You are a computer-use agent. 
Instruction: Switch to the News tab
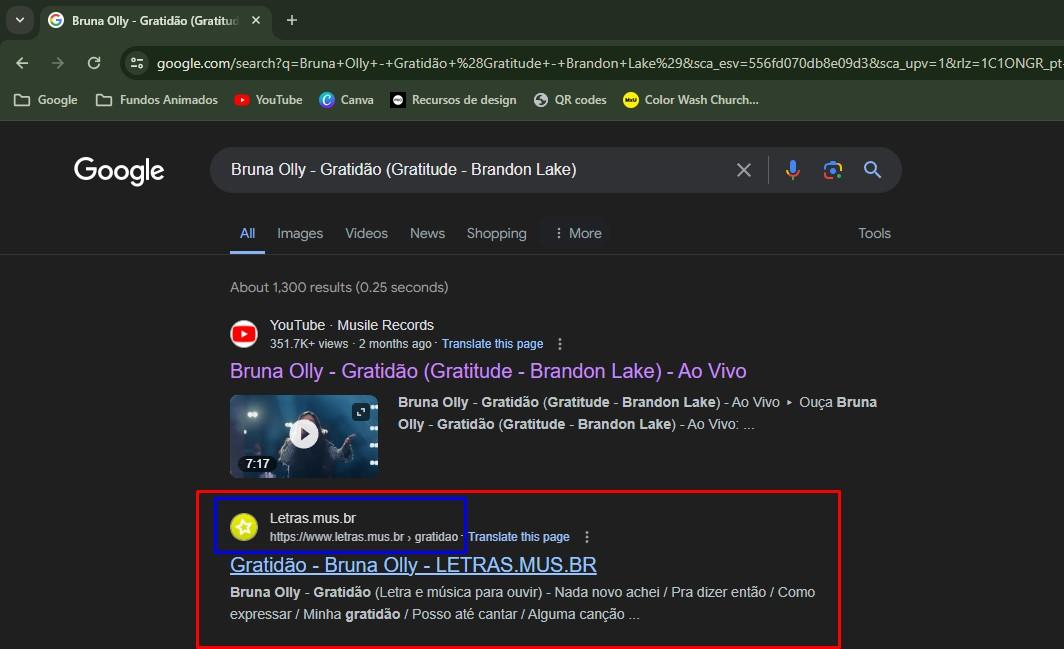(428, 234)
